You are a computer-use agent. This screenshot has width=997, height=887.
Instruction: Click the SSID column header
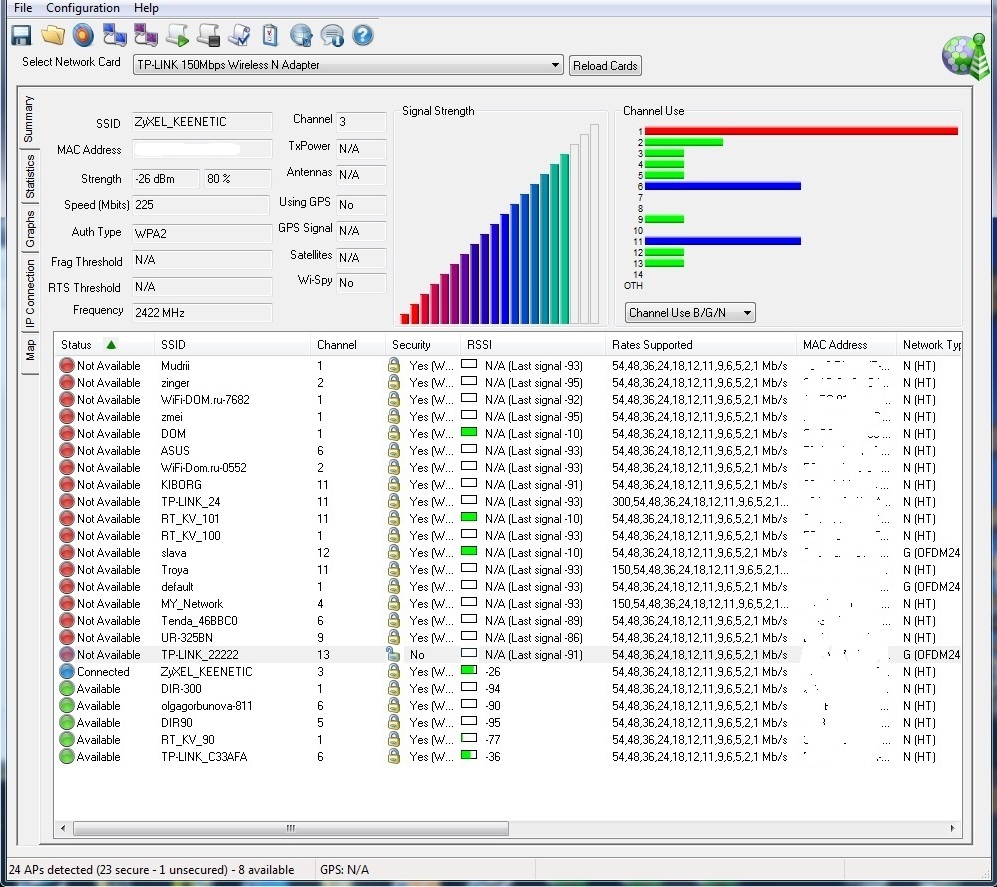[x=173, y=345]
